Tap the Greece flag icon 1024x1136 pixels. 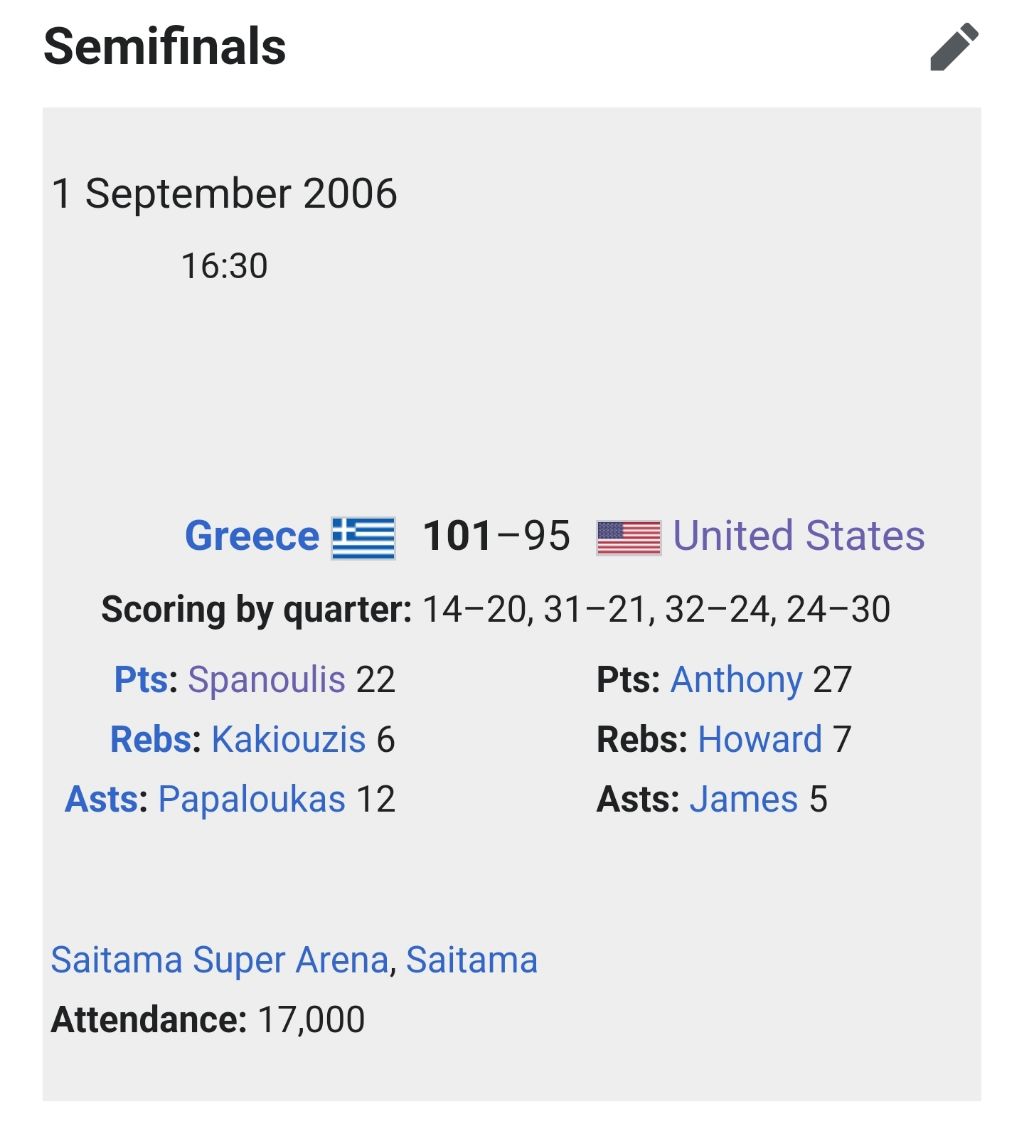(x=363, y=537)
